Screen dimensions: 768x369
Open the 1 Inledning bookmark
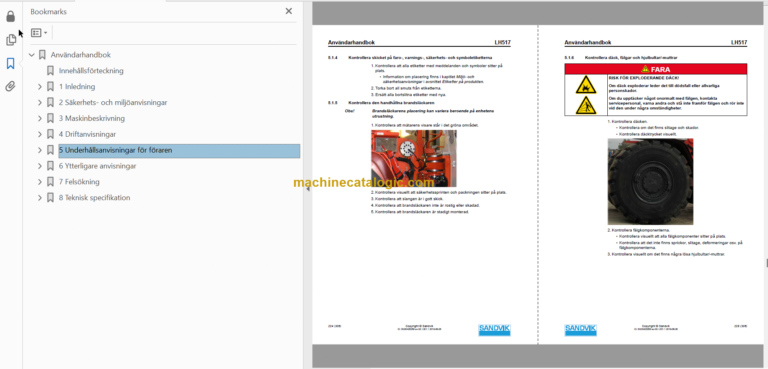[x=77, y=87]
